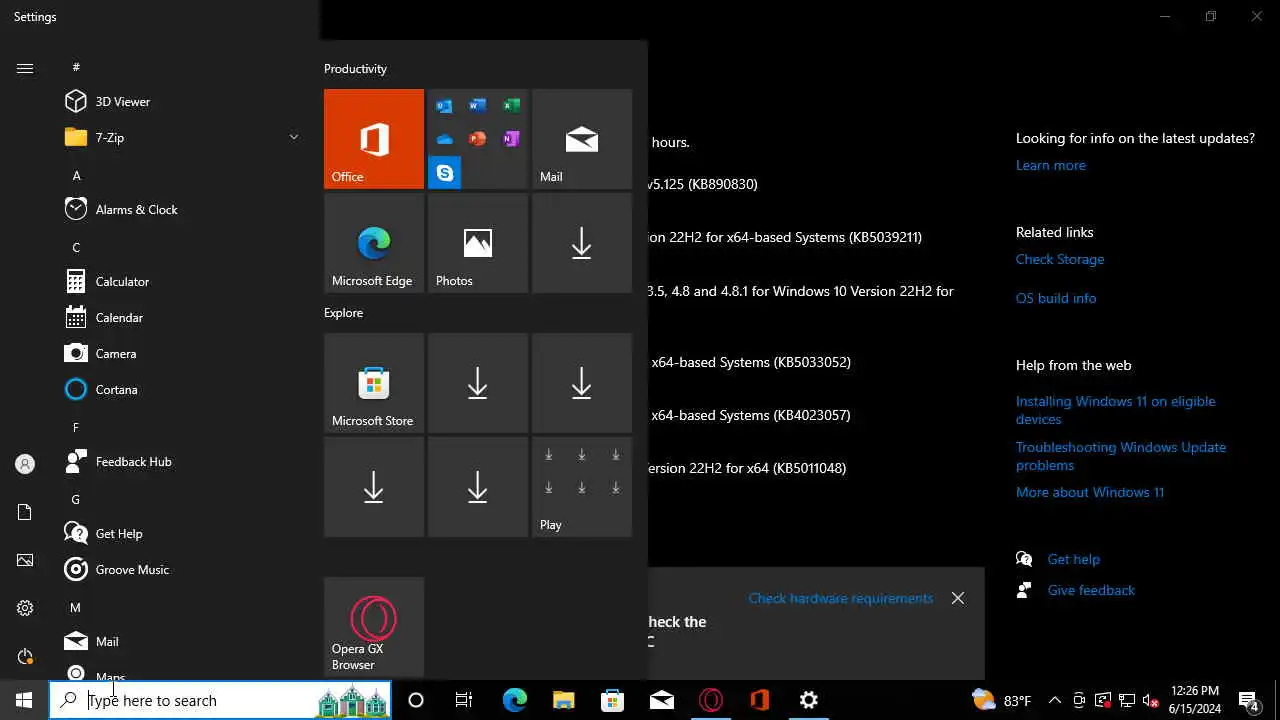This screenshot has width=1280, height=720.
Task: Launch the Opera GX Browser tile
Action: 374,627
